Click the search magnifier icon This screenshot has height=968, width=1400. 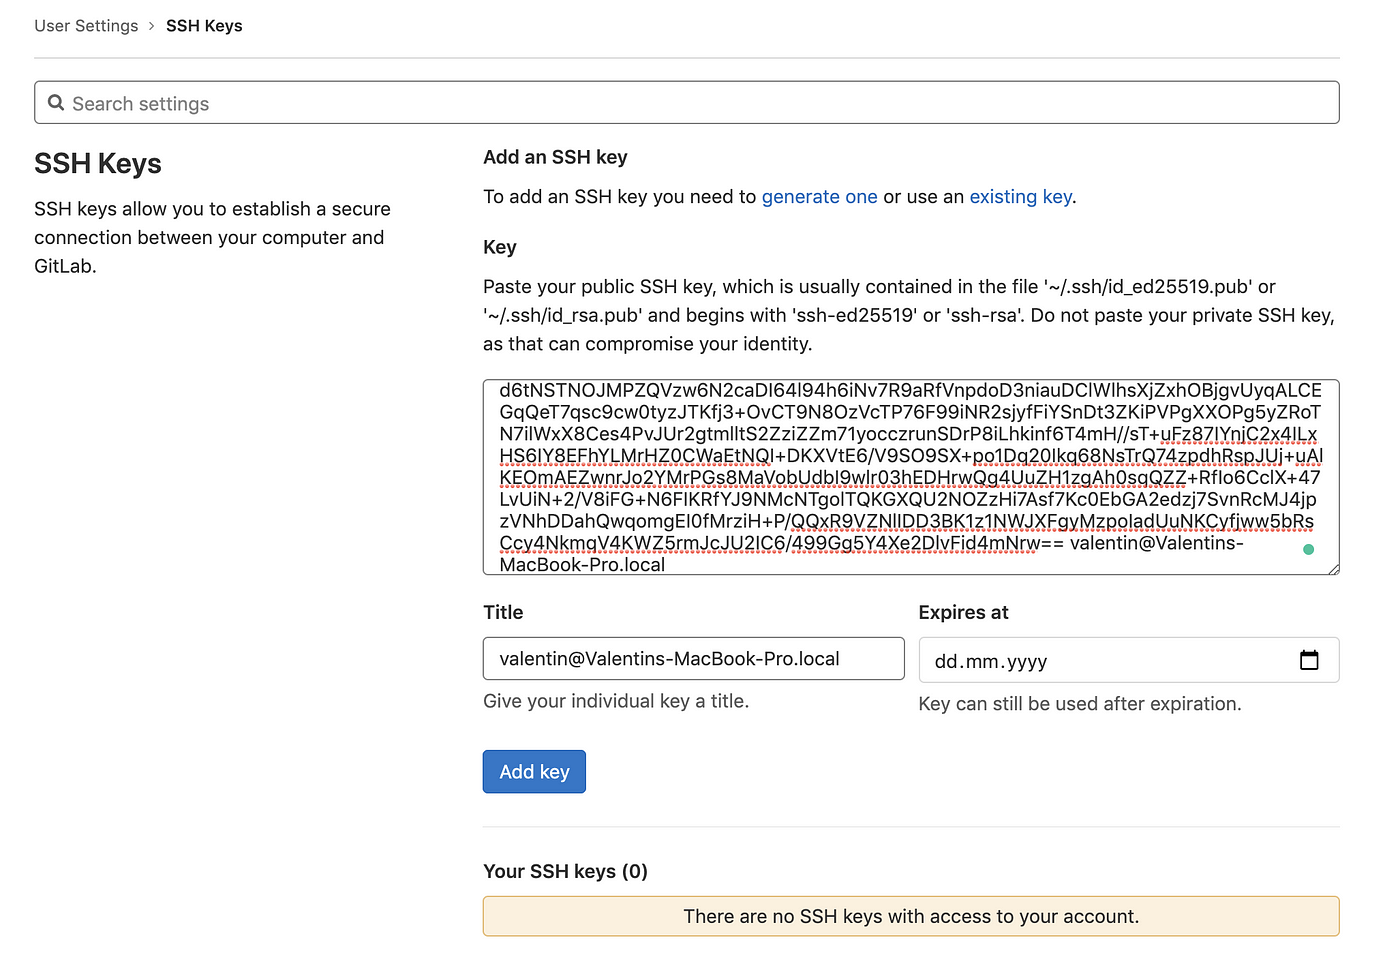(56, 103)
